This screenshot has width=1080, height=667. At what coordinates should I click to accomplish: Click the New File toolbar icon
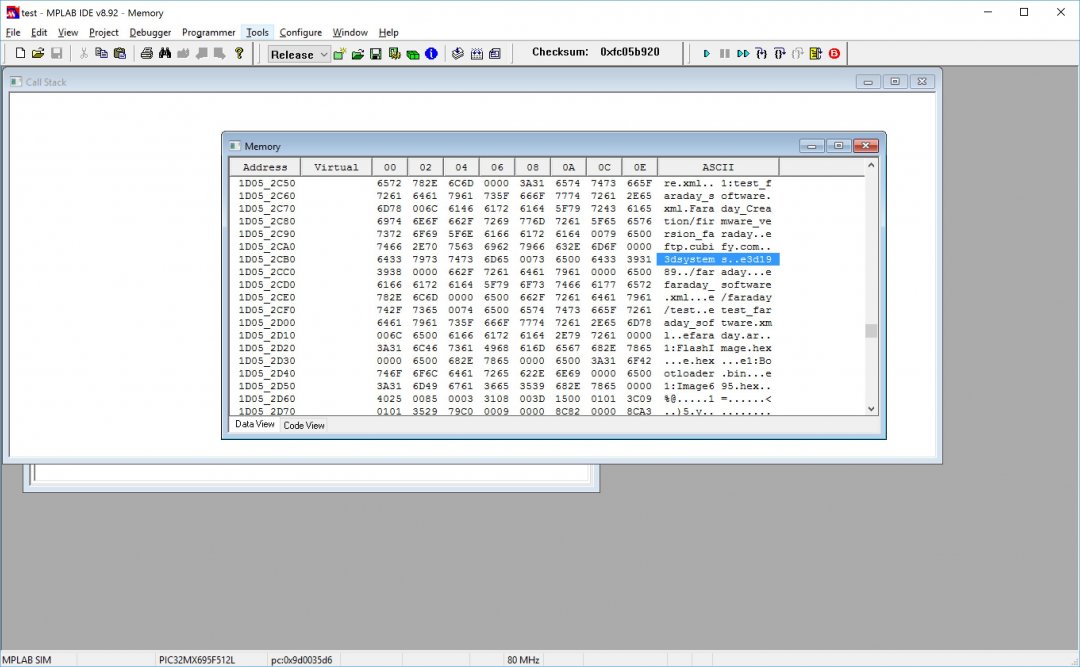click(18, 54)
